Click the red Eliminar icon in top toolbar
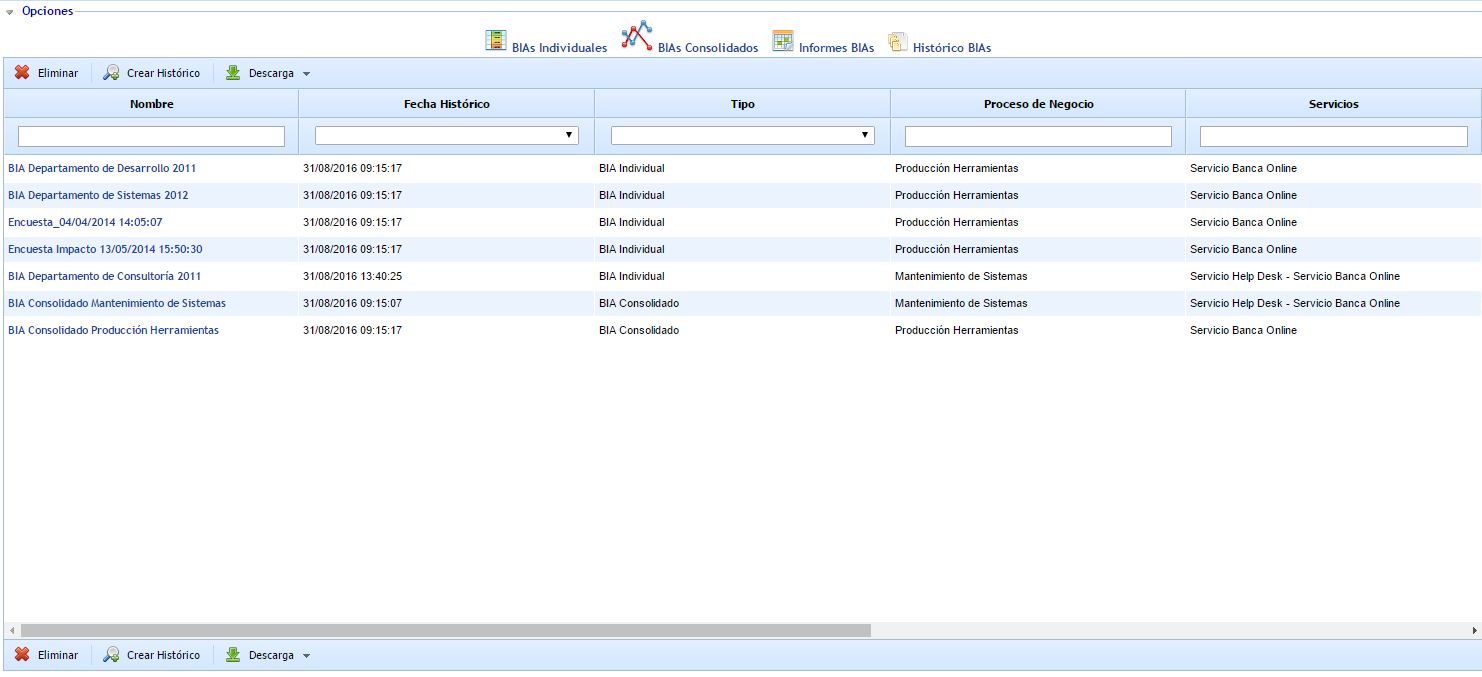 pos(22,73)
